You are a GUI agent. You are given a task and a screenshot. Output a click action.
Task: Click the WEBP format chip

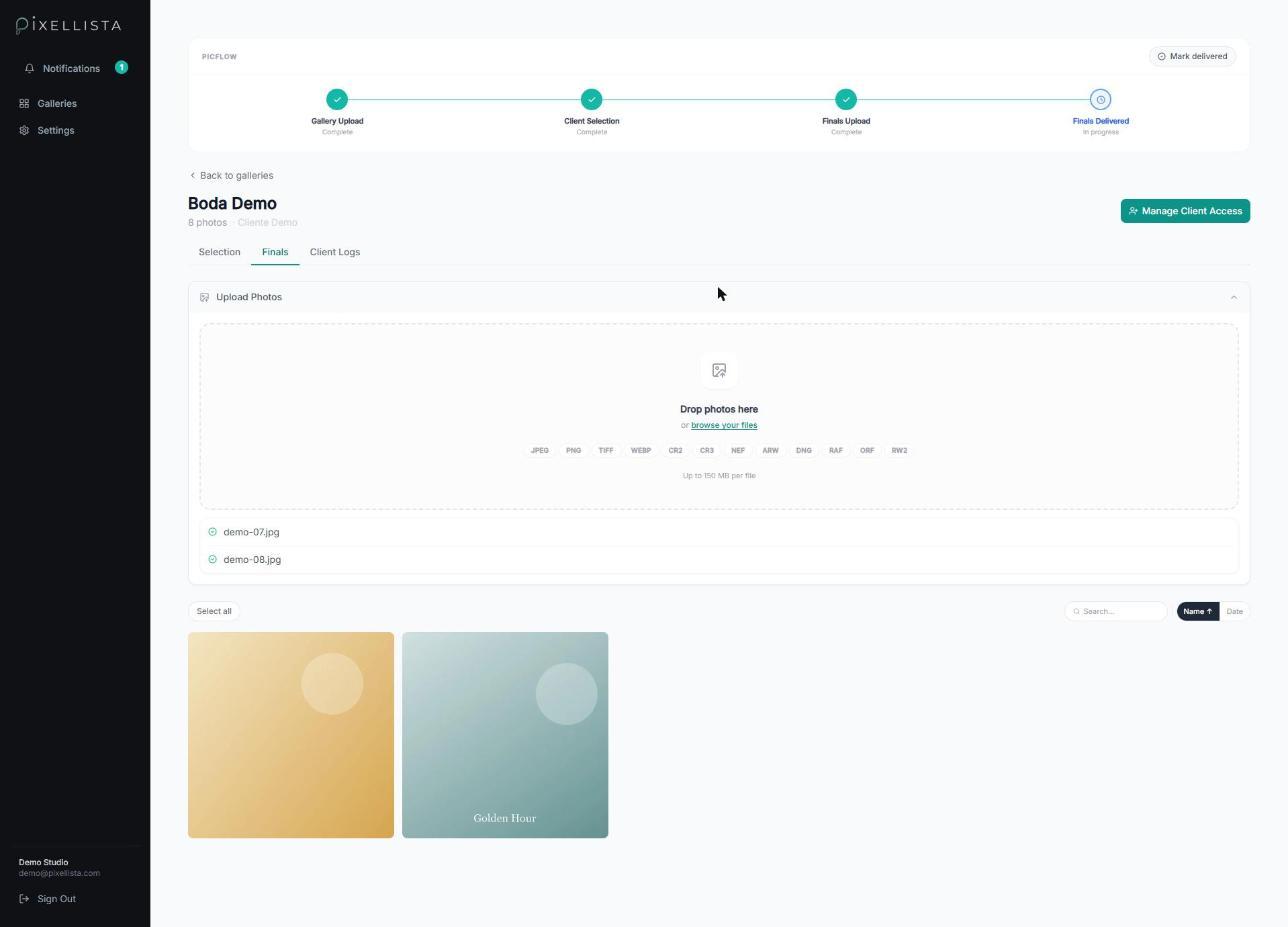641,451
